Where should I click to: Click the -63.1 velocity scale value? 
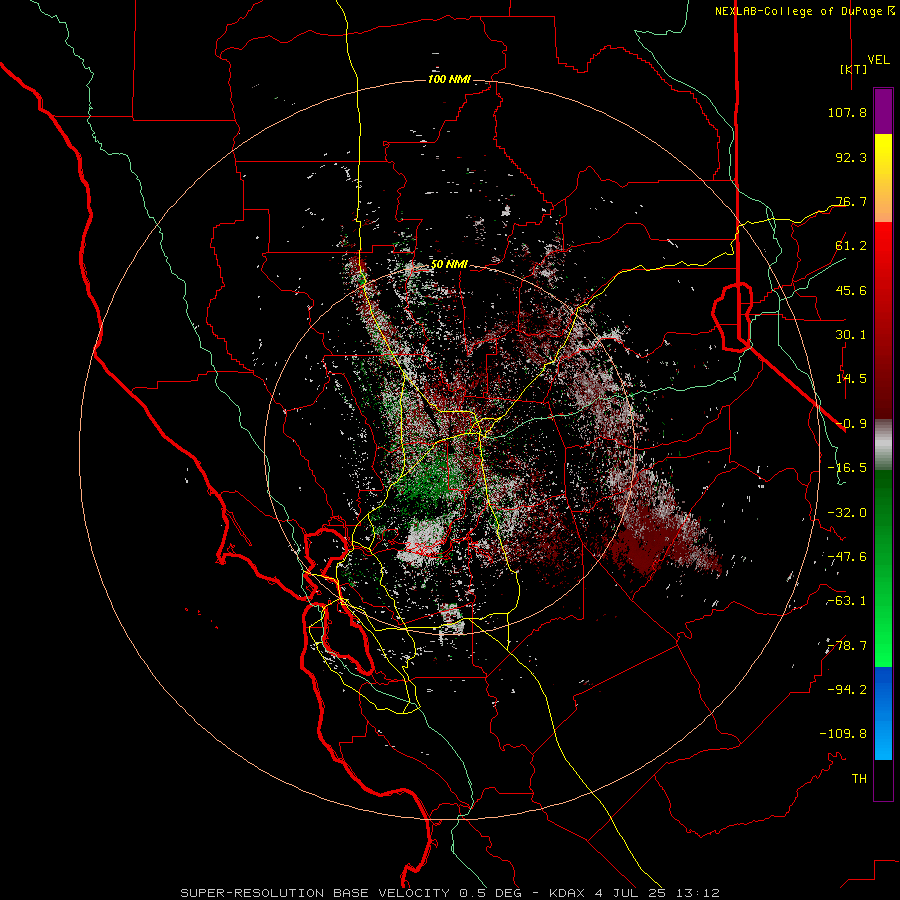point(847,601)
